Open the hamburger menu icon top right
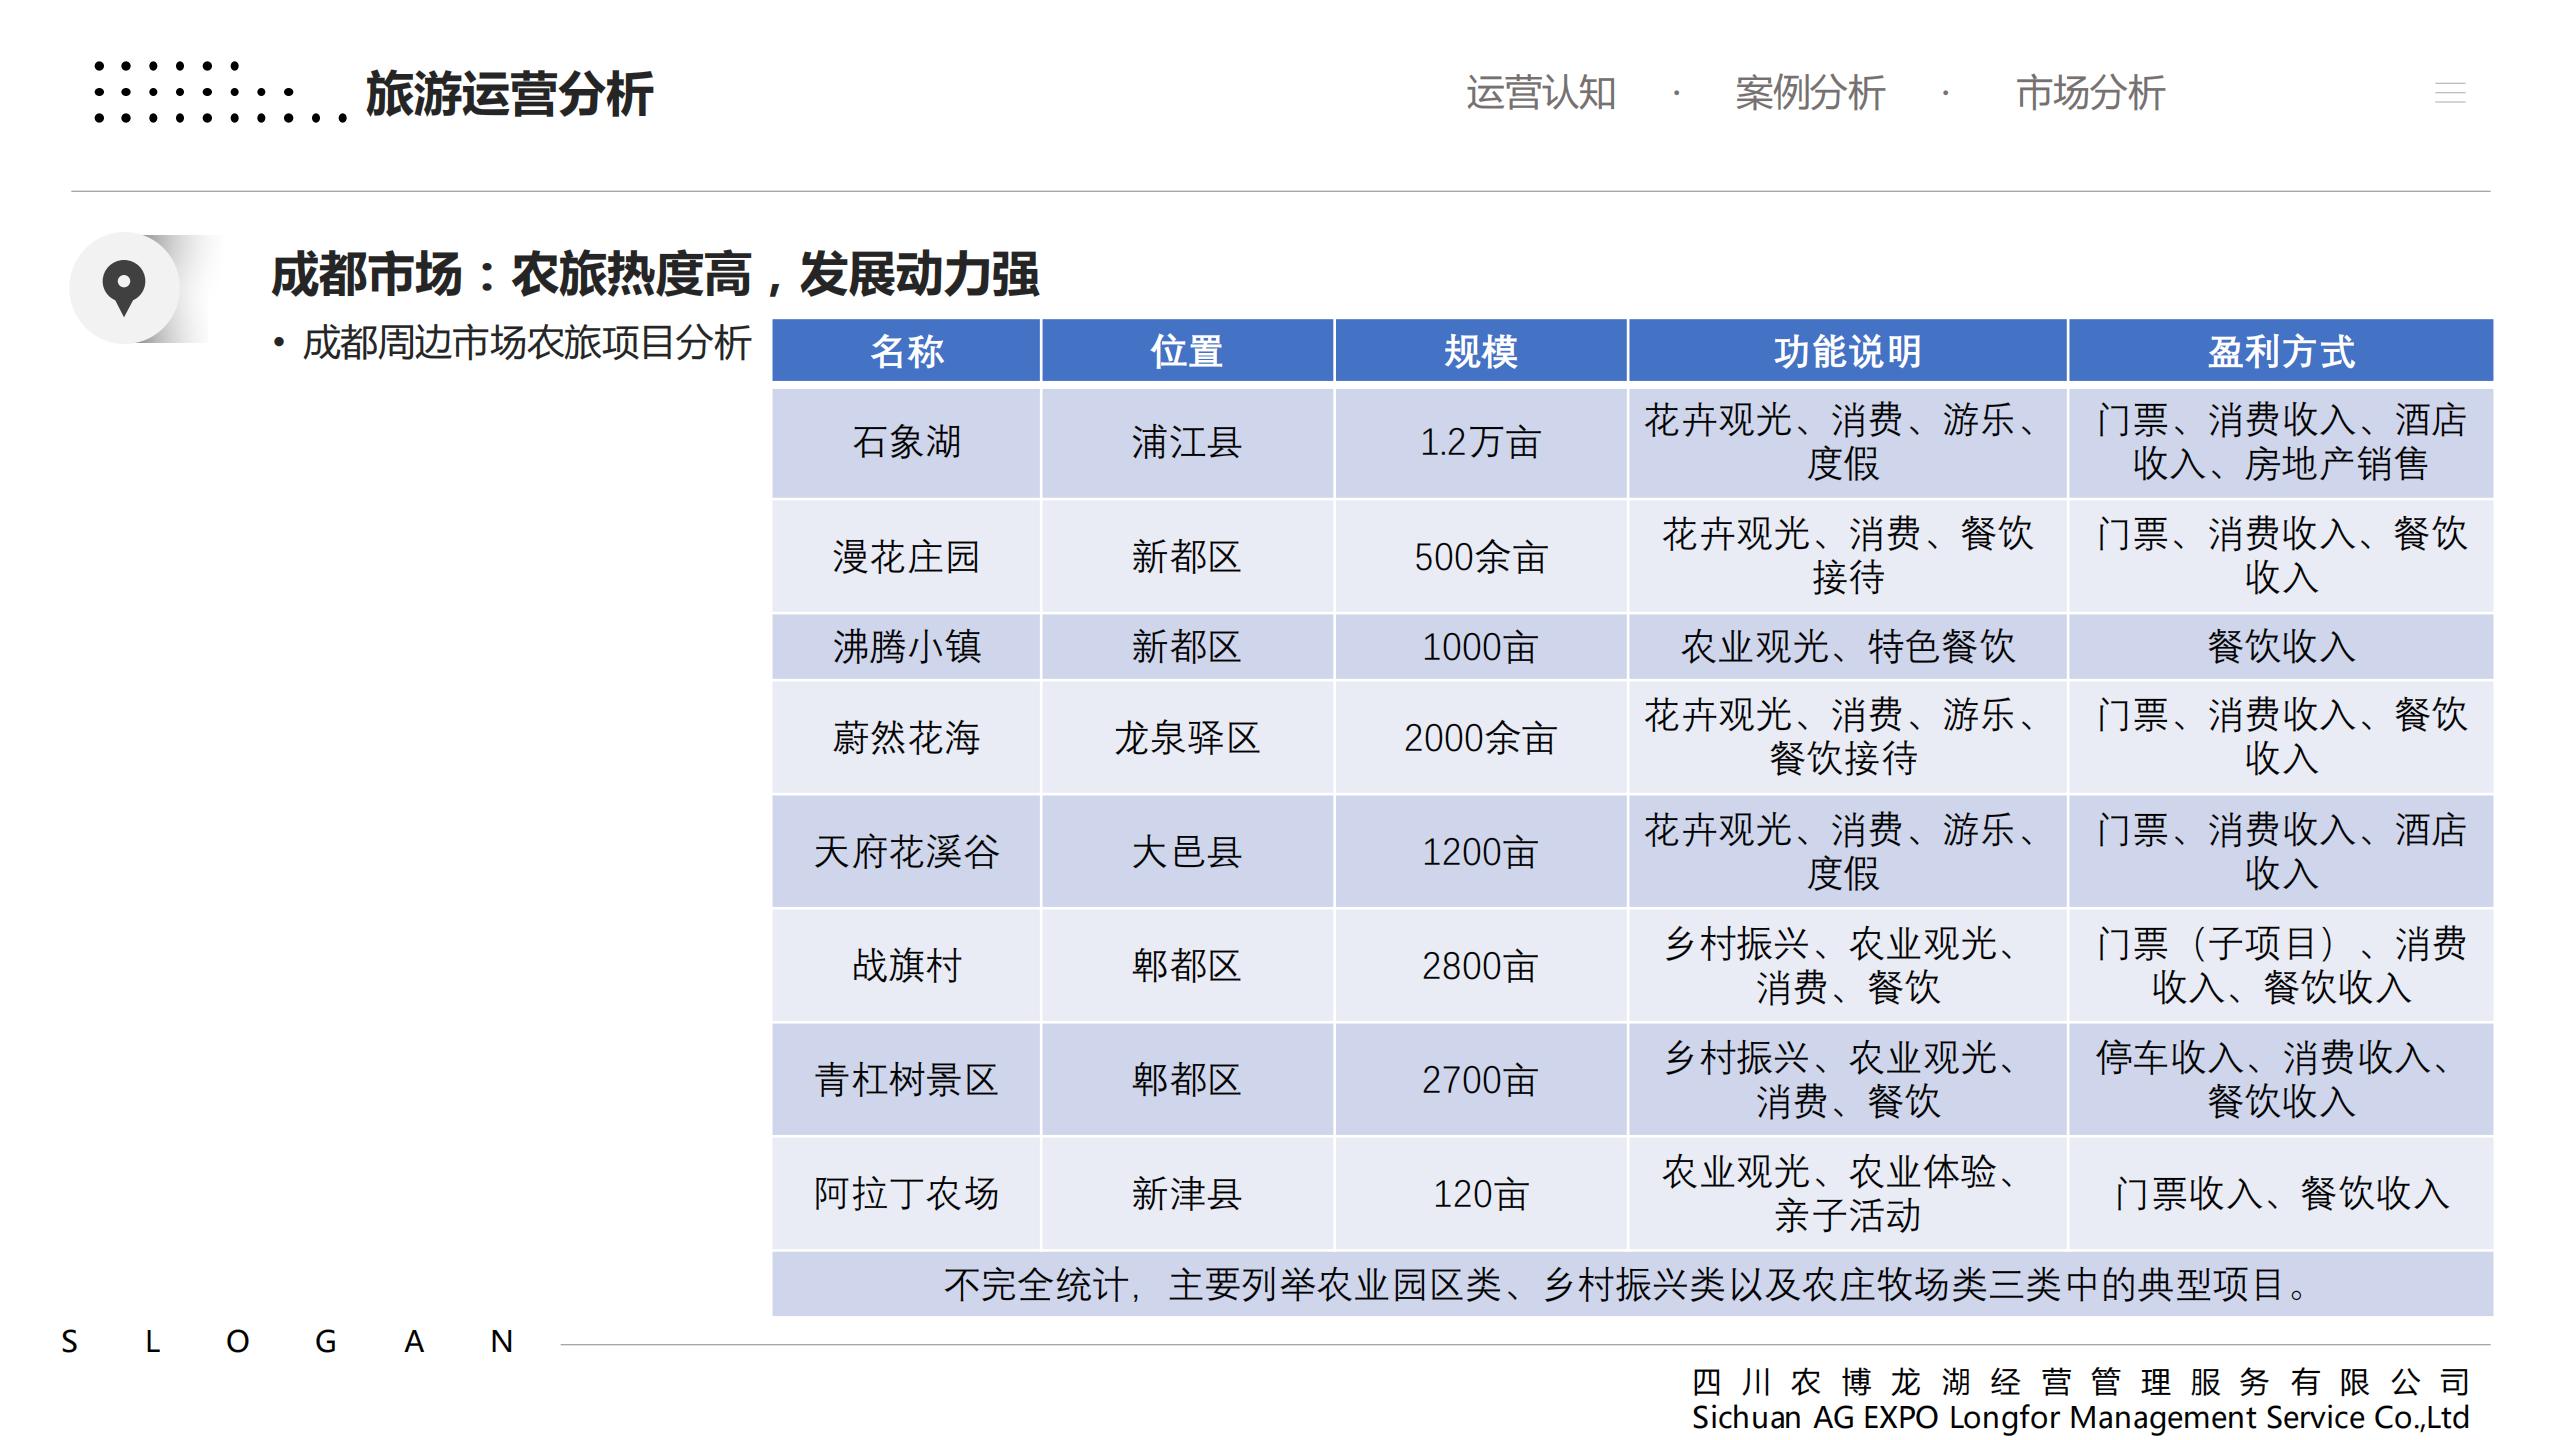This screenshot has width=2560, height=1440. (2449, 93)
